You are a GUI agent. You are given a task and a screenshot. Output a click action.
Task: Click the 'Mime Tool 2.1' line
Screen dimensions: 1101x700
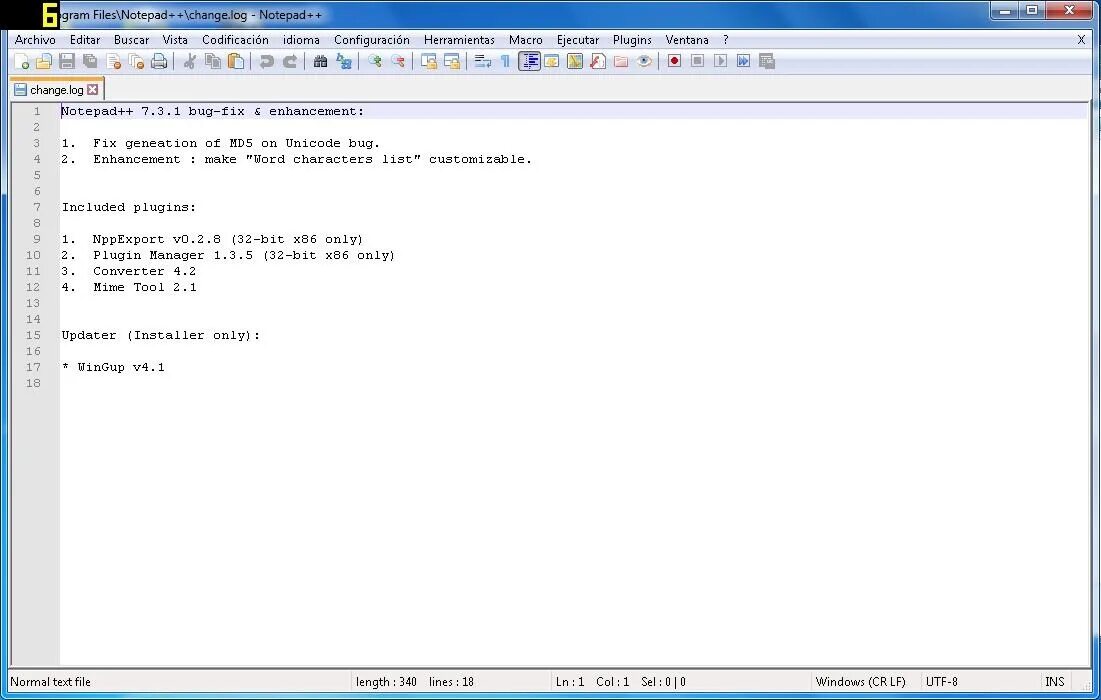pyautogui.click(x=129, y=287)
